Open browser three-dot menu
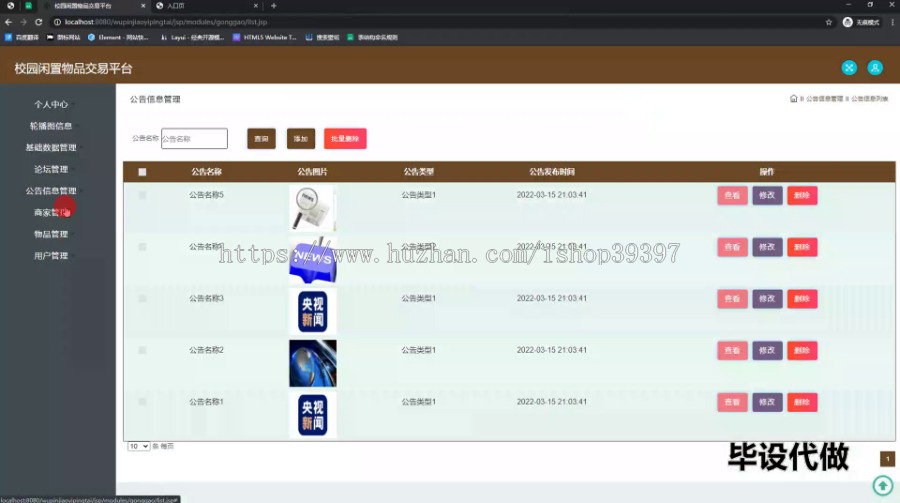 tap(893, 22)
